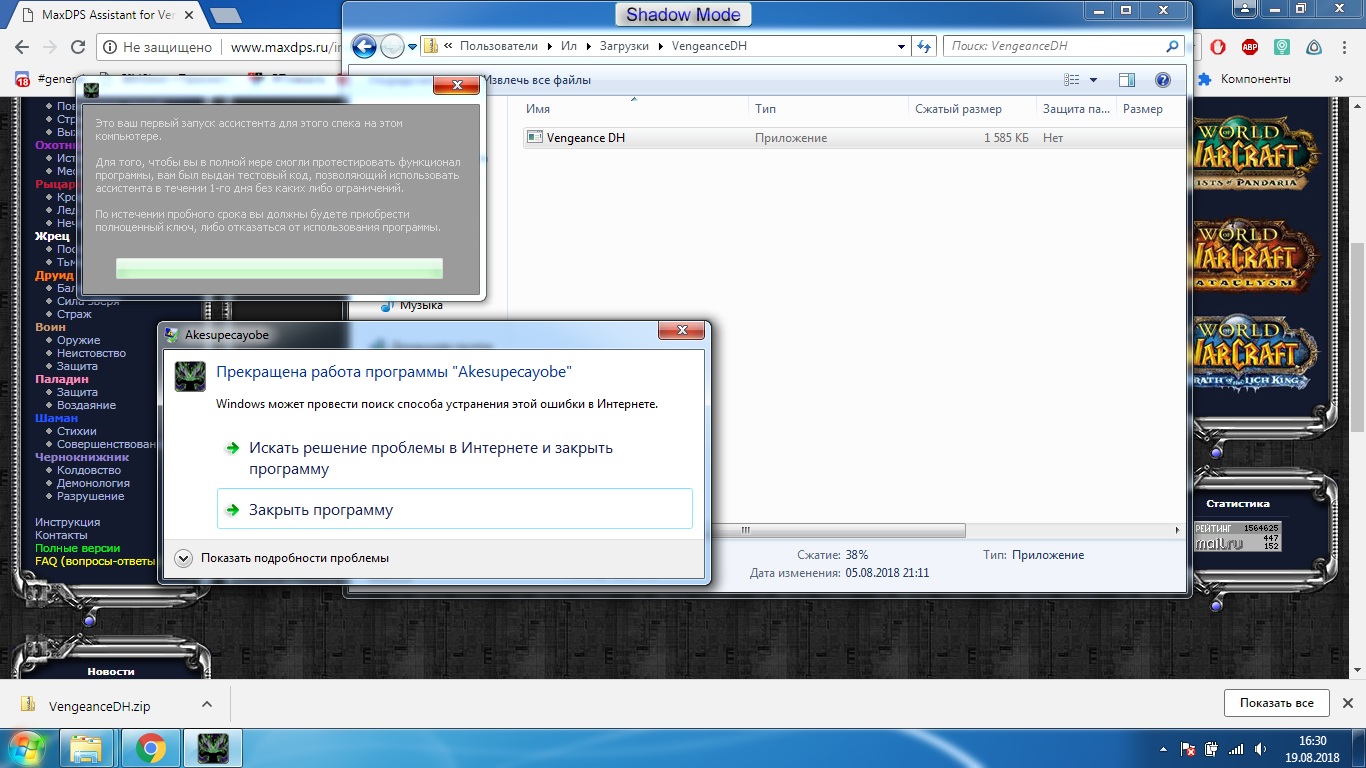Click the AdBlock Plus extension icon
This screenshot has width=1366, height=768.
[1250, 47]
